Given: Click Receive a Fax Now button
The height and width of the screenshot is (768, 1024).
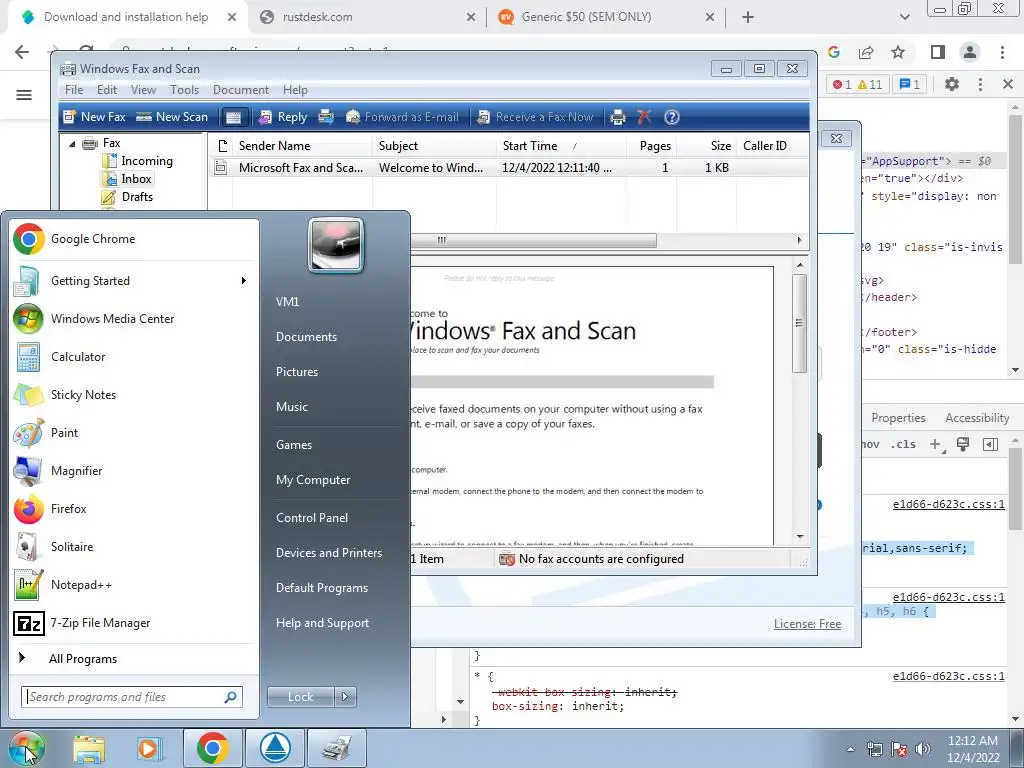Looking at the screenshot, I should [536, 117].
